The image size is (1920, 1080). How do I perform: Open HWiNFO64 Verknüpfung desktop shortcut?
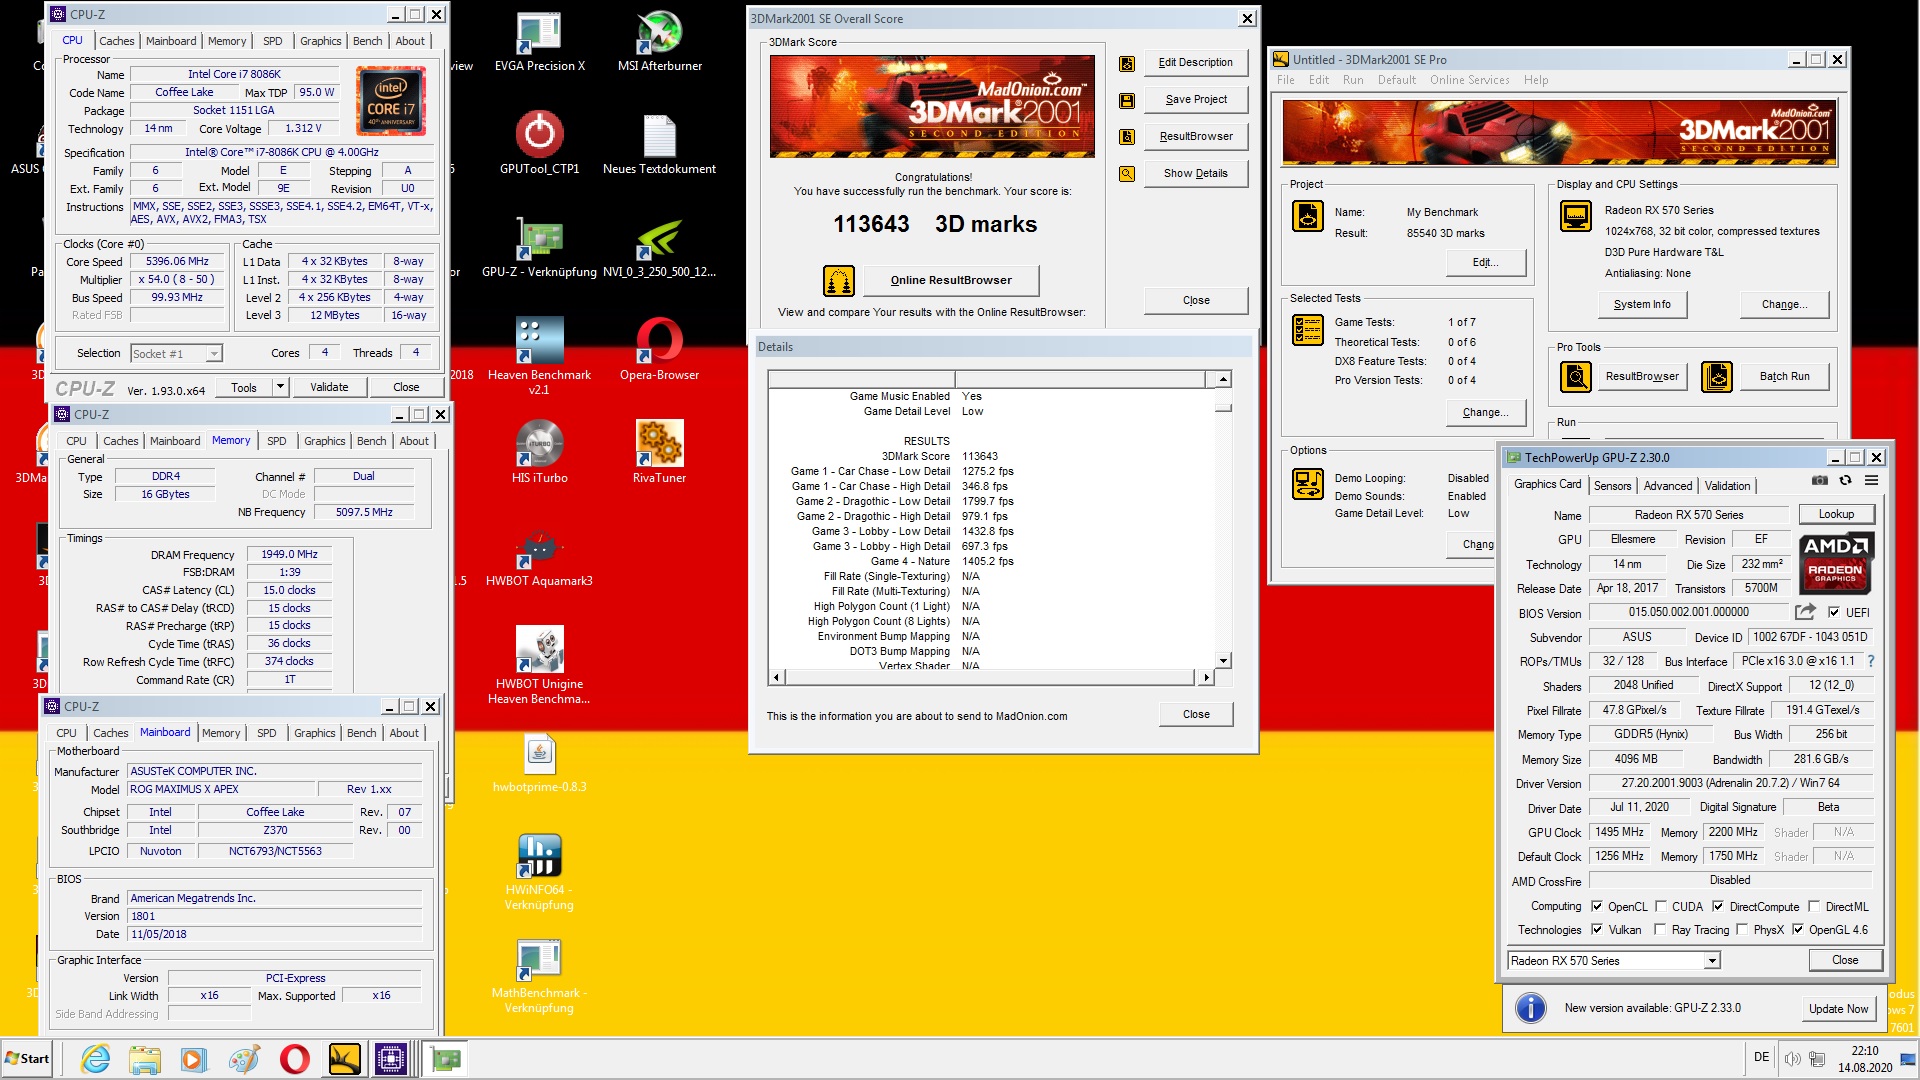pyautogui.click(x=539, y=871)
